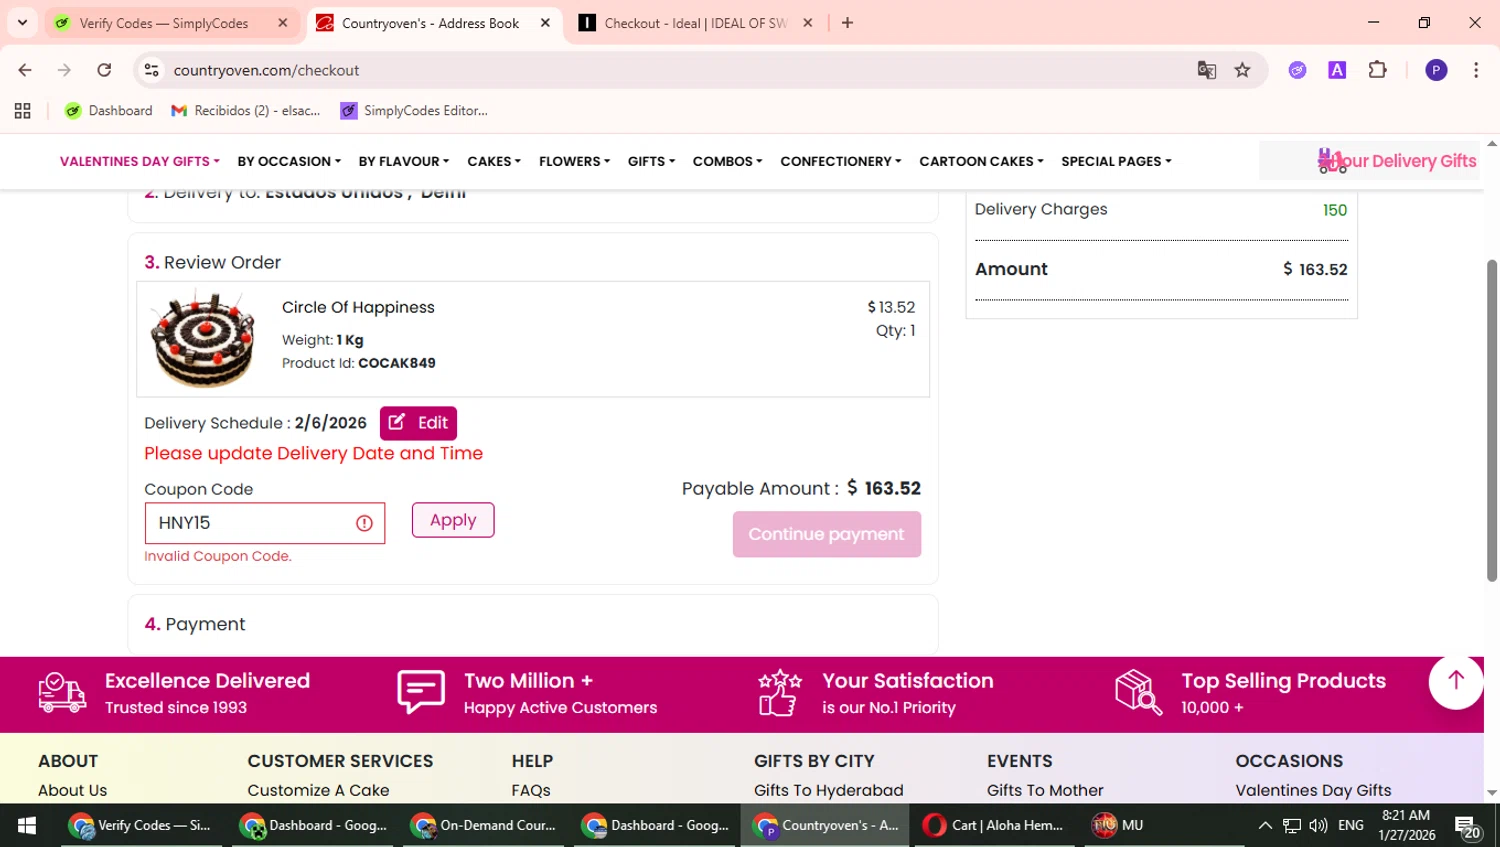Click the purple 'A' extension icon

[1337, 70]
